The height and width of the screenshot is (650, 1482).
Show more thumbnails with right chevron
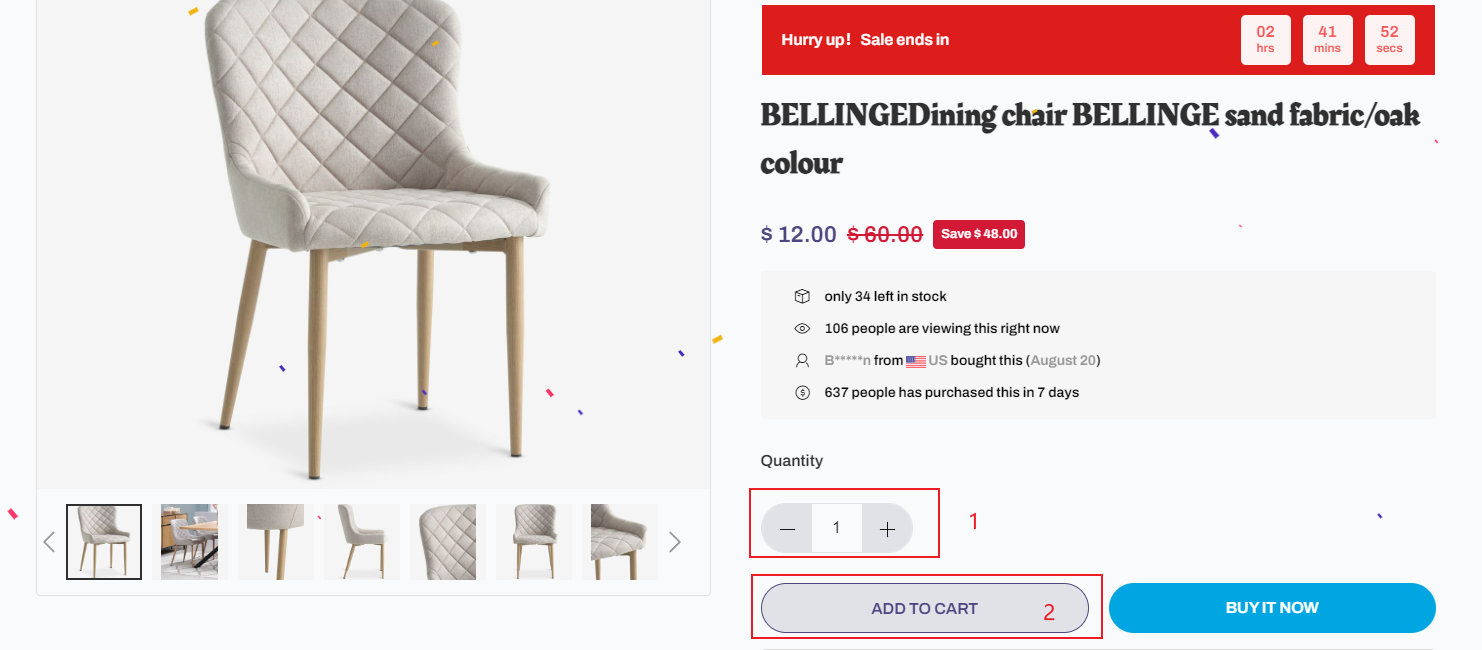(x=675, y=542)
